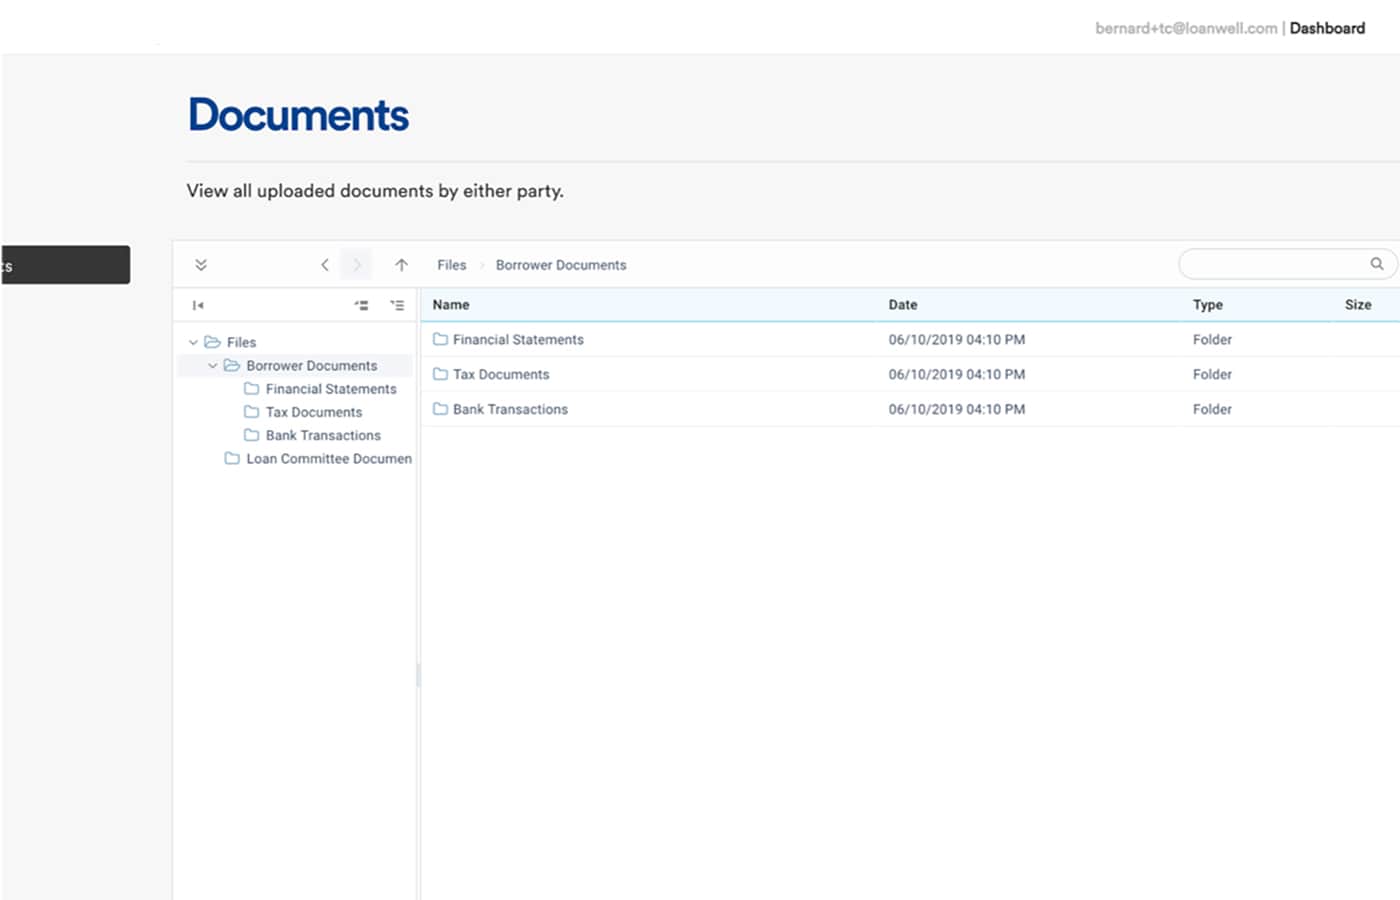Click Tax Documents folder icon in file list
This screenshot has width=1400, height=900.
[440, 374]
